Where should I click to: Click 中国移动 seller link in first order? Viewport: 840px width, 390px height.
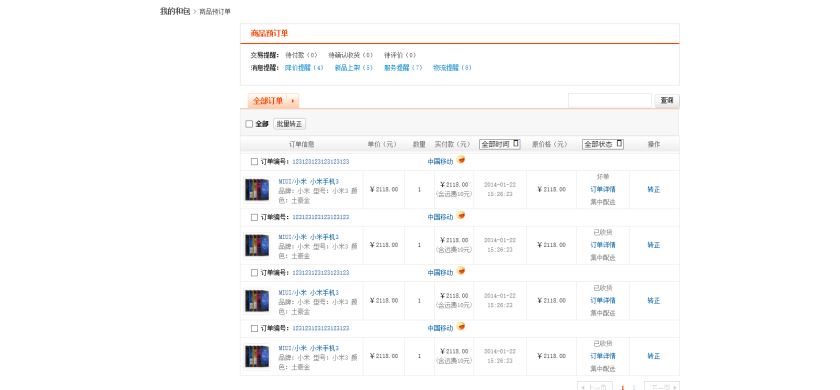click(440, 161)
